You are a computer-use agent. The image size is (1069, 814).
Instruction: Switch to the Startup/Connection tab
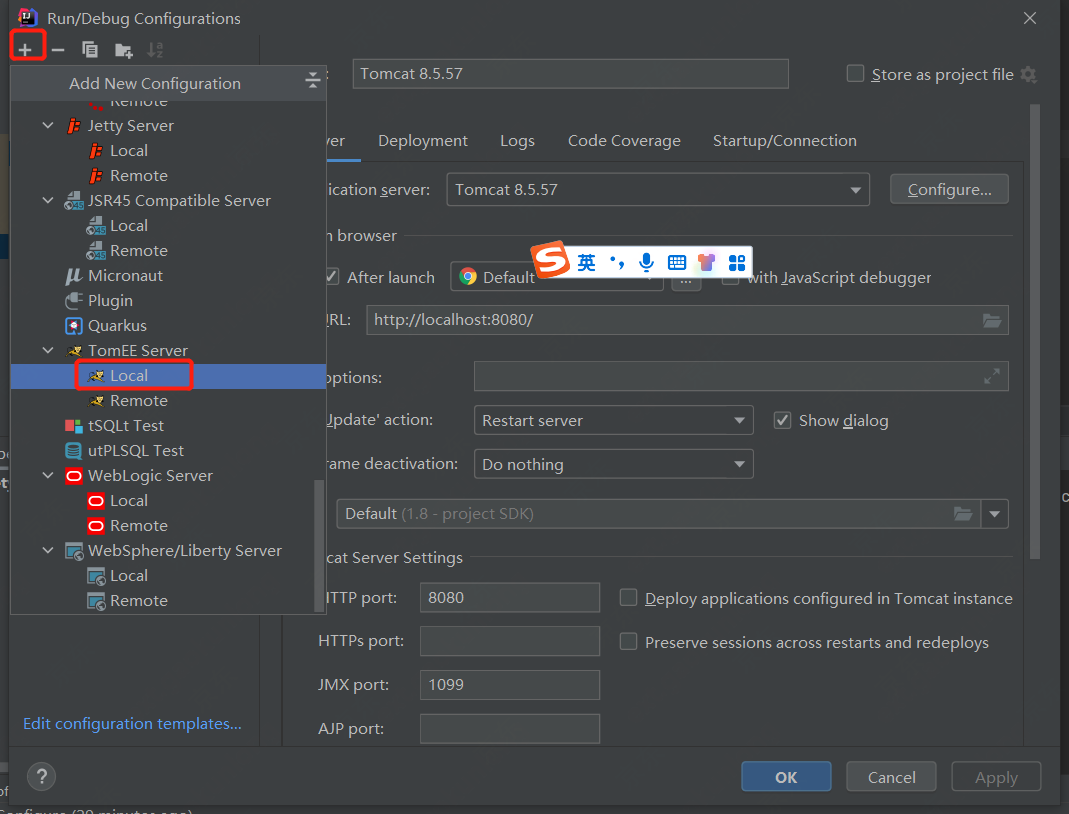pyautogui.click(x=785, y=140)
